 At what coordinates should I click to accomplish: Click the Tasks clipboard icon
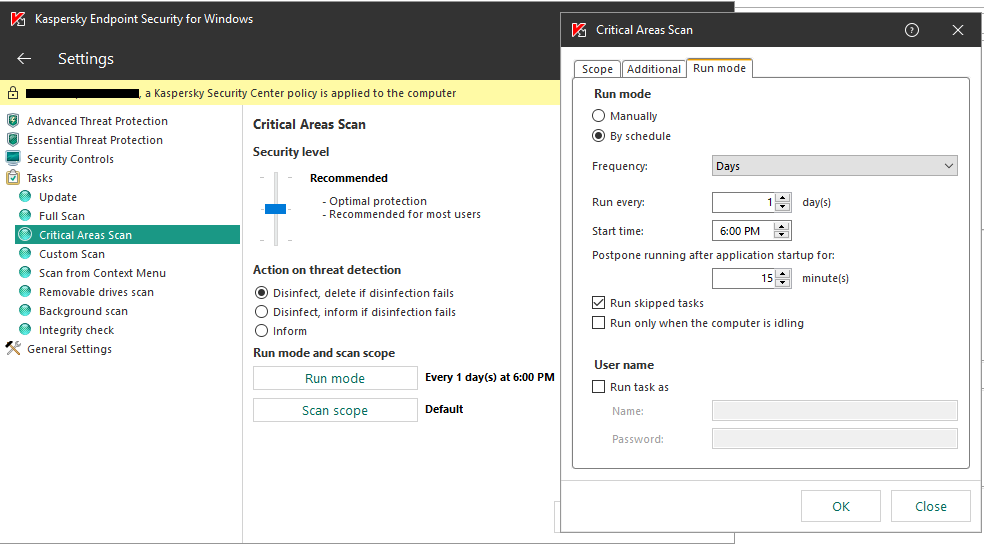point(13,178)
